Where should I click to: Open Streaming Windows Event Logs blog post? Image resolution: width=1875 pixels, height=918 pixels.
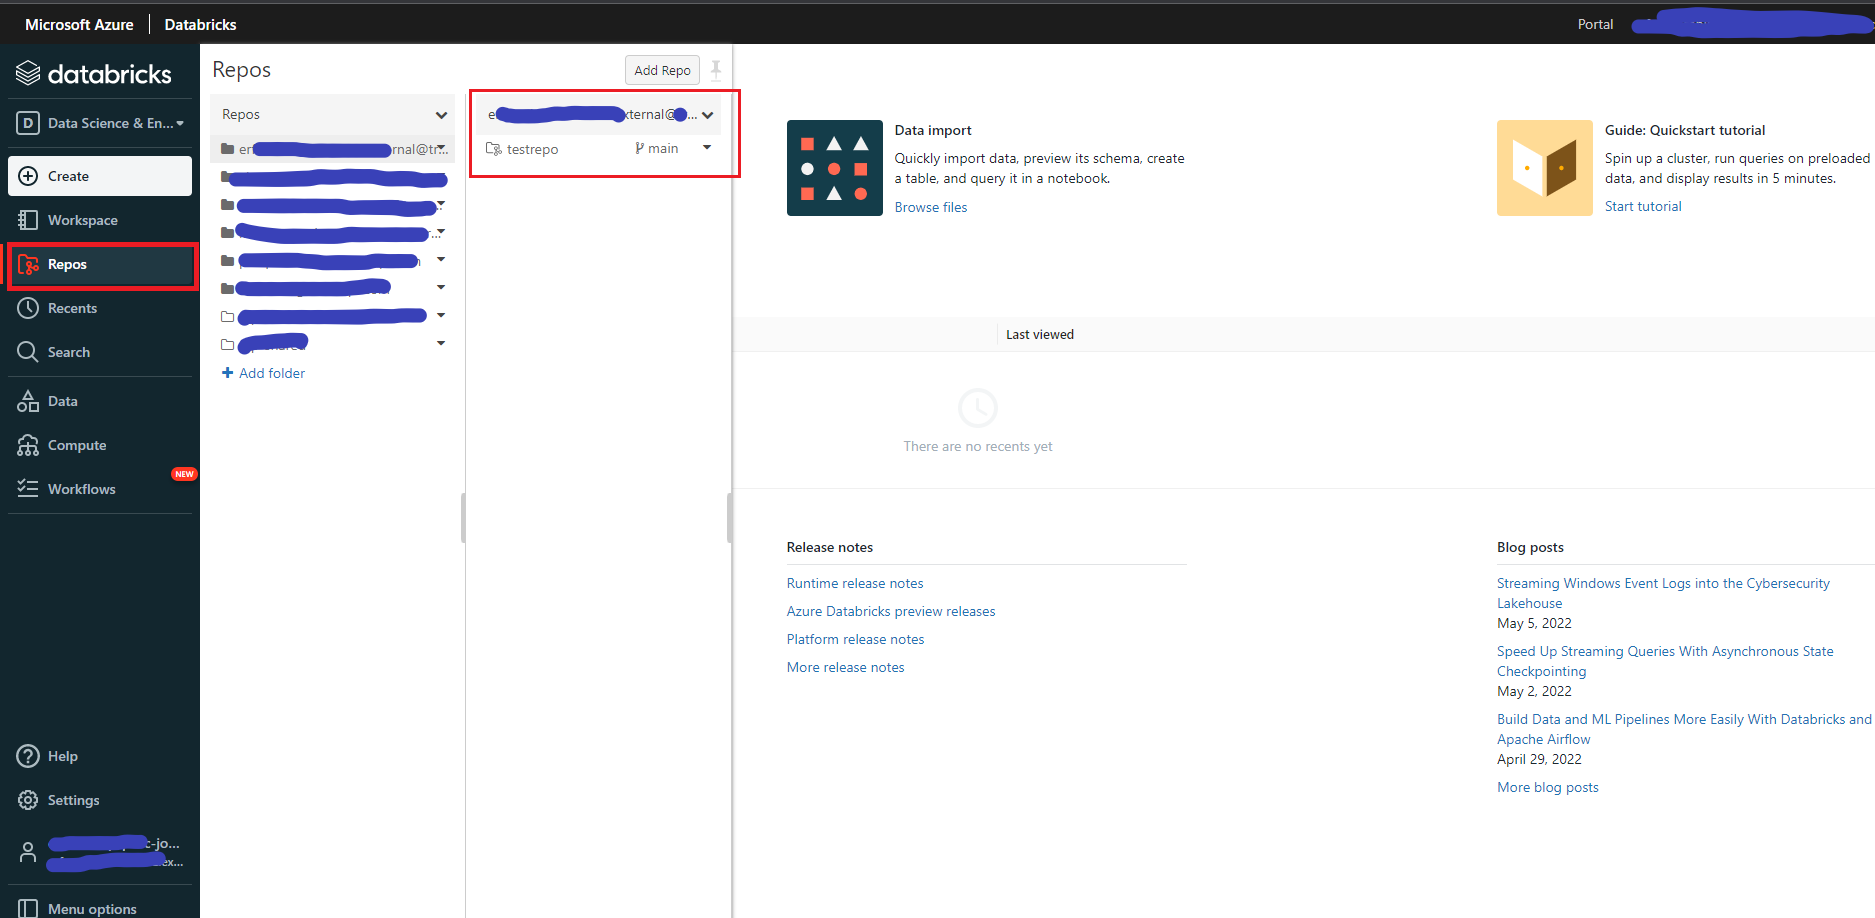point(1663,593)
